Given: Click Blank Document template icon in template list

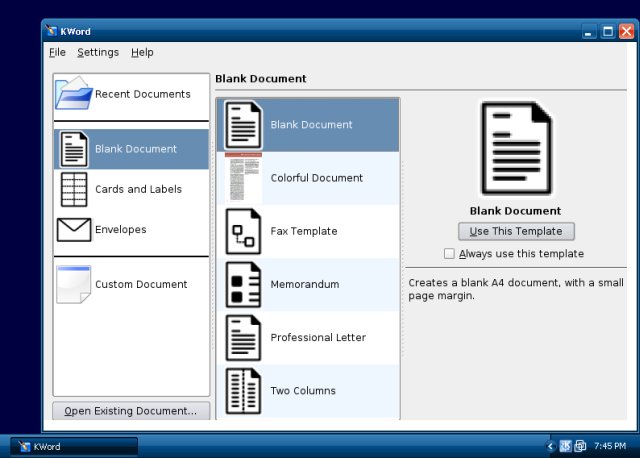Looking at the screenshot, I should 243,125.
